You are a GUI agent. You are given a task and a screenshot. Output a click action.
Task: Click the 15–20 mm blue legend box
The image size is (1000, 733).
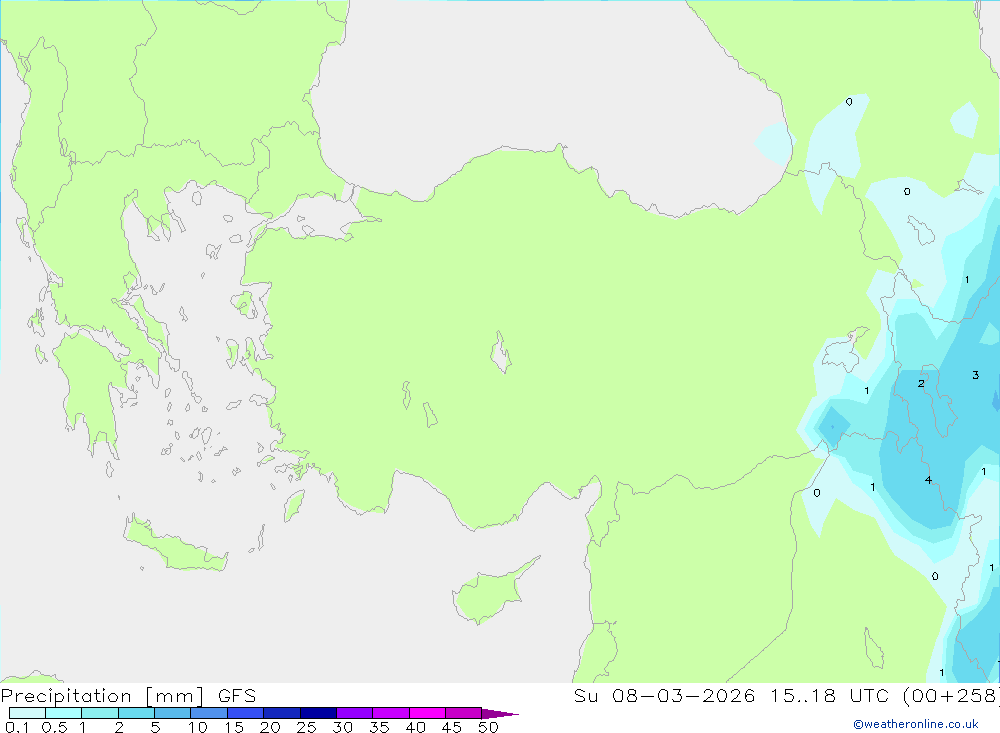click(246, 713)
